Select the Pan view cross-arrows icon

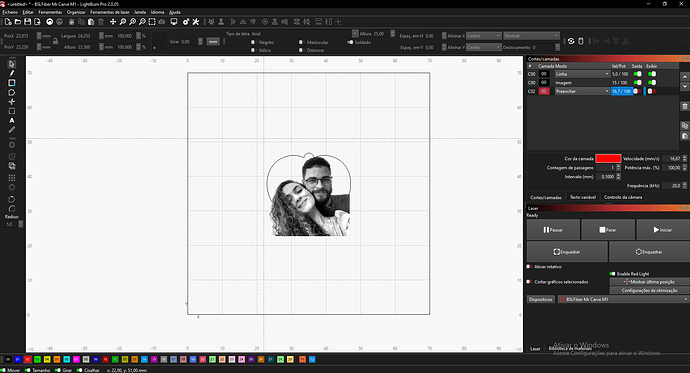coord(113,22)
